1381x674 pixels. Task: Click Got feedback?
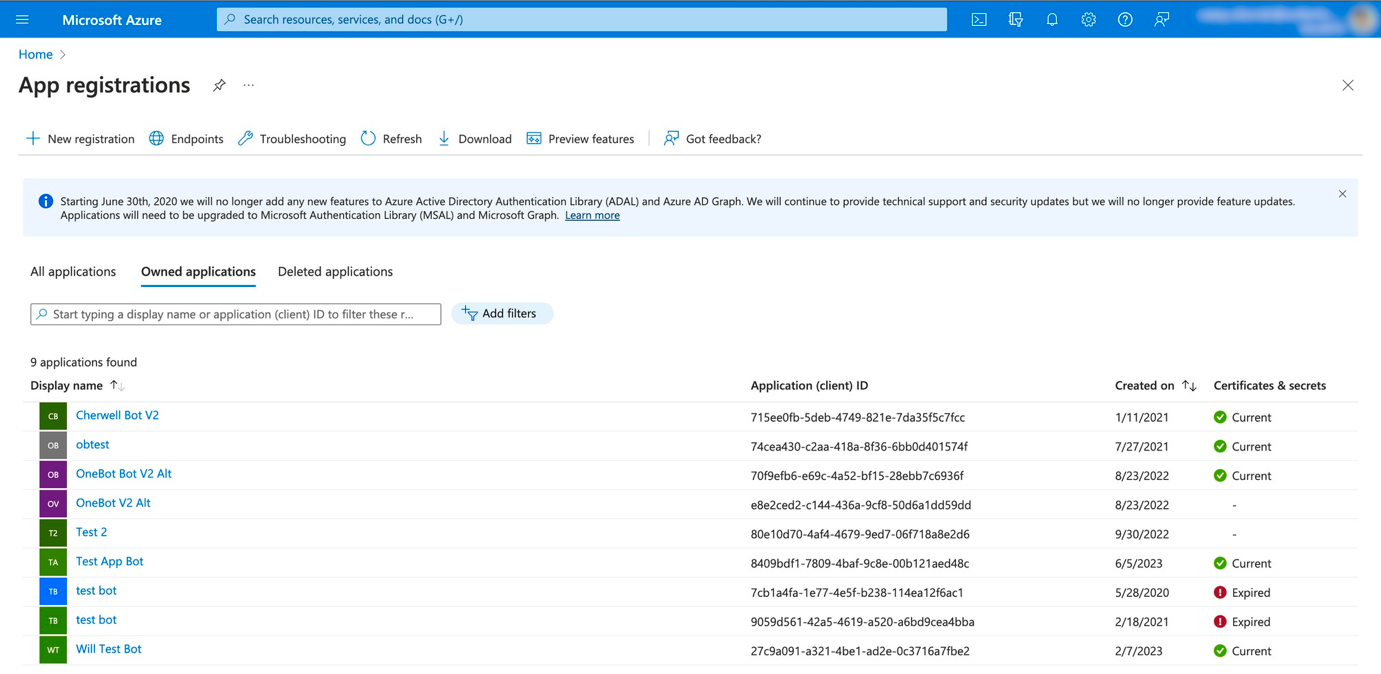[712, 139]
